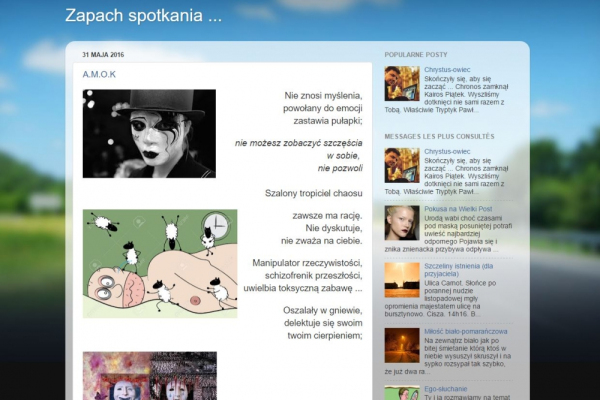Screen dimensions: 600x400
Task: Open the 'Miłość biało-pomarańczowa' post link
Action: click(x=466, y=330)
